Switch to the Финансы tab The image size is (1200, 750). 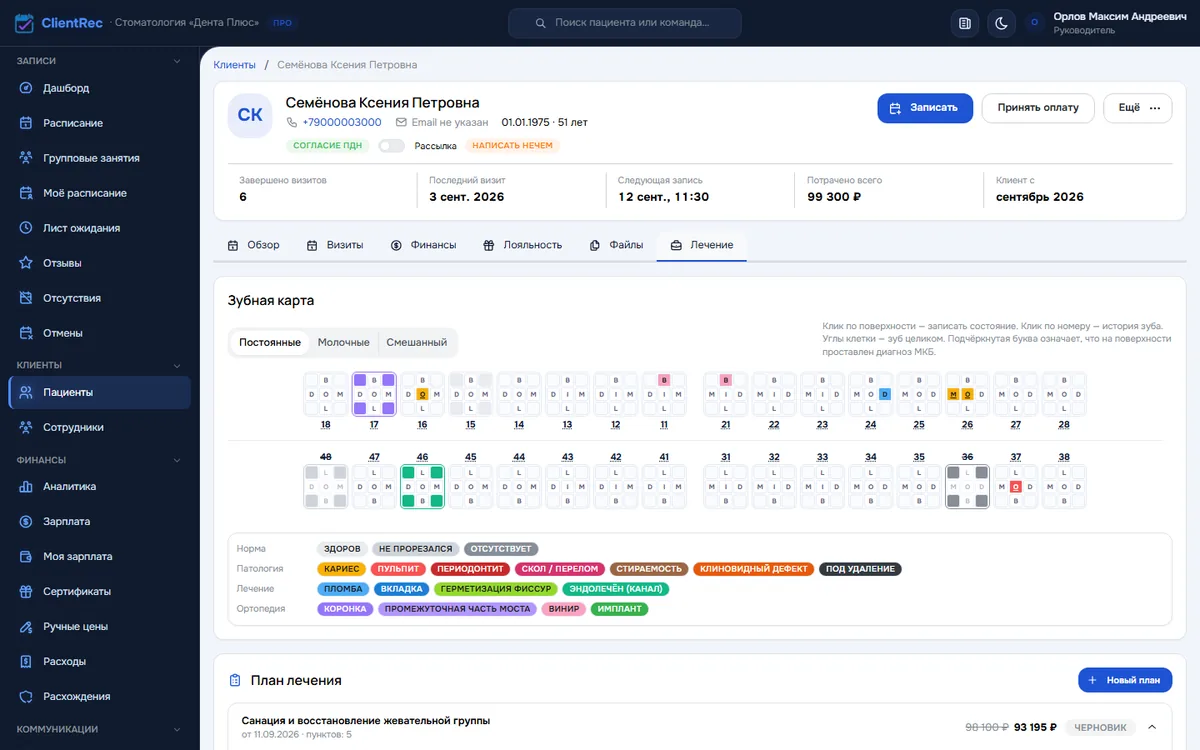(423, 245)
